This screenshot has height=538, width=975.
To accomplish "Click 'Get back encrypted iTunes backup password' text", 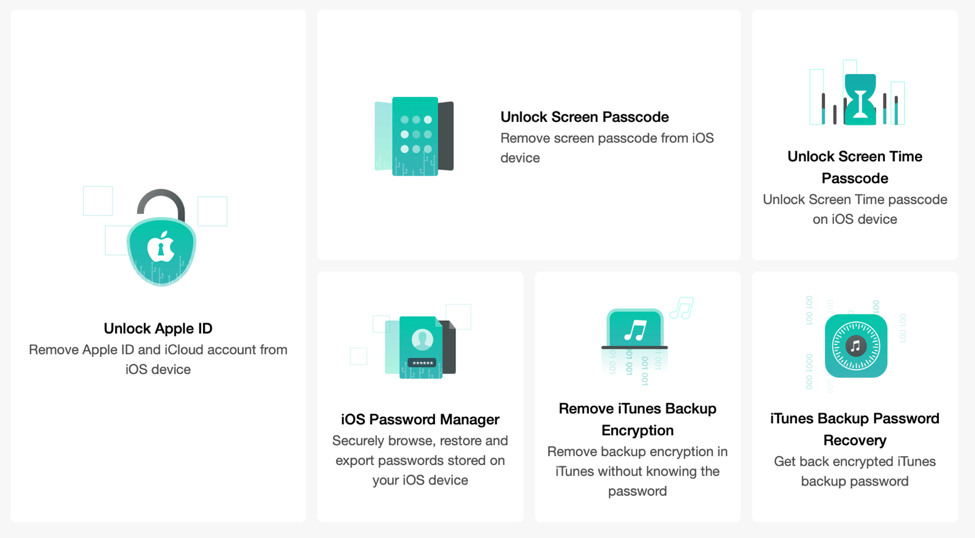I will pyautogui.click(x=854, y=471).
